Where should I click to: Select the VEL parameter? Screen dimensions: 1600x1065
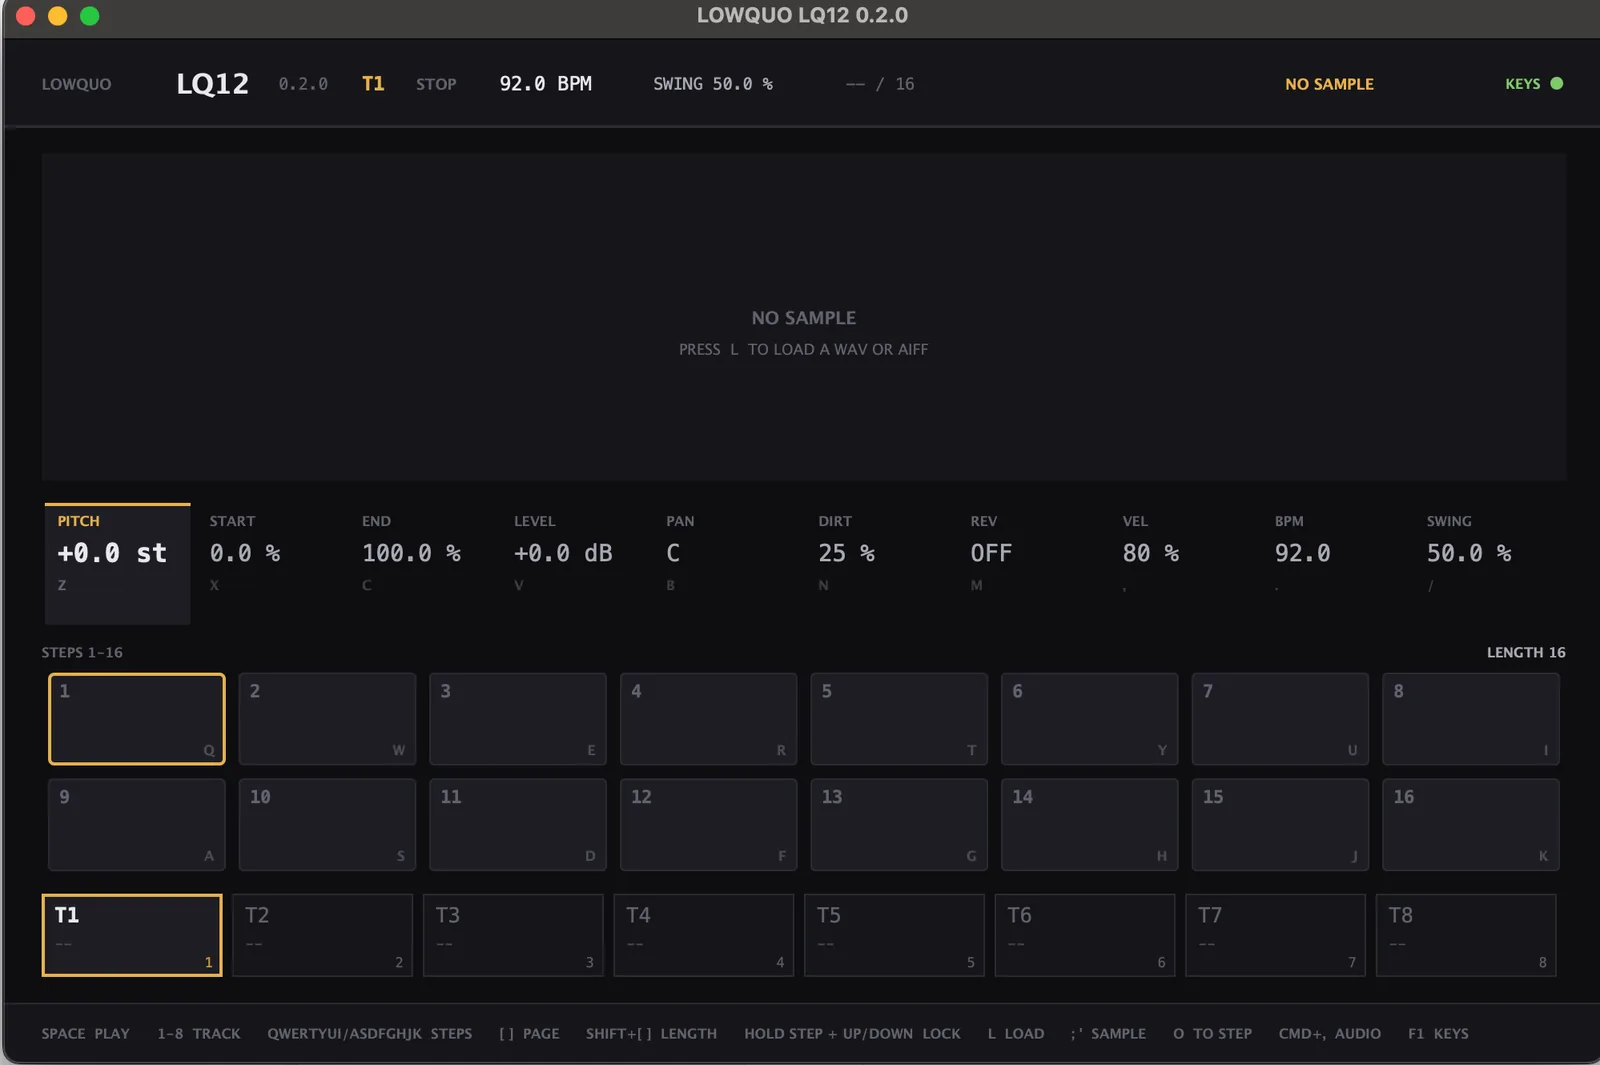[1182, 564]
